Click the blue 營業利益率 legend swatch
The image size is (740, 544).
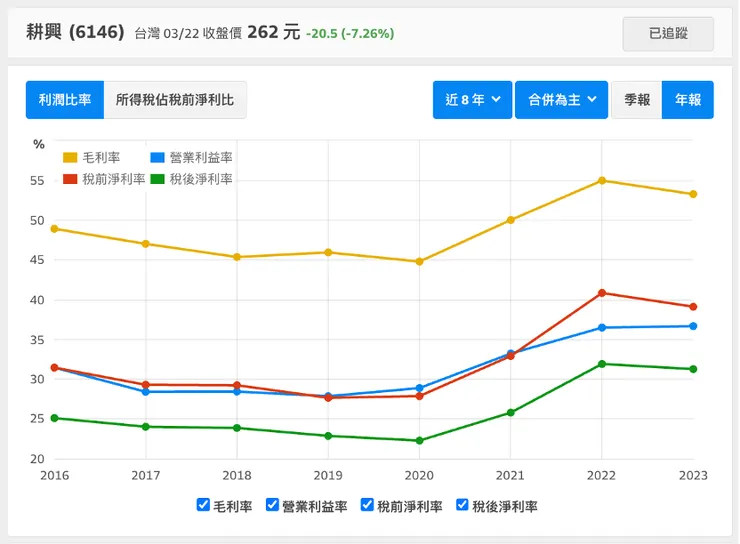[x=157, y=158]
